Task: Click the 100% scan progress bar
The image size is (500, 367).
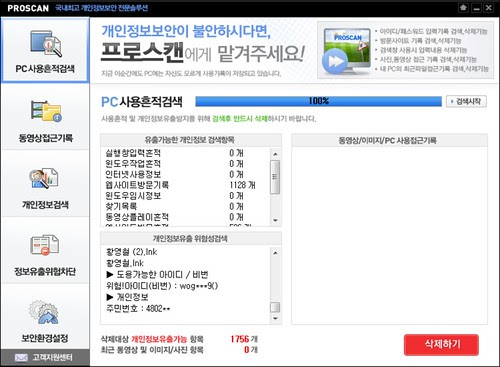Action: tap(318, 101)
